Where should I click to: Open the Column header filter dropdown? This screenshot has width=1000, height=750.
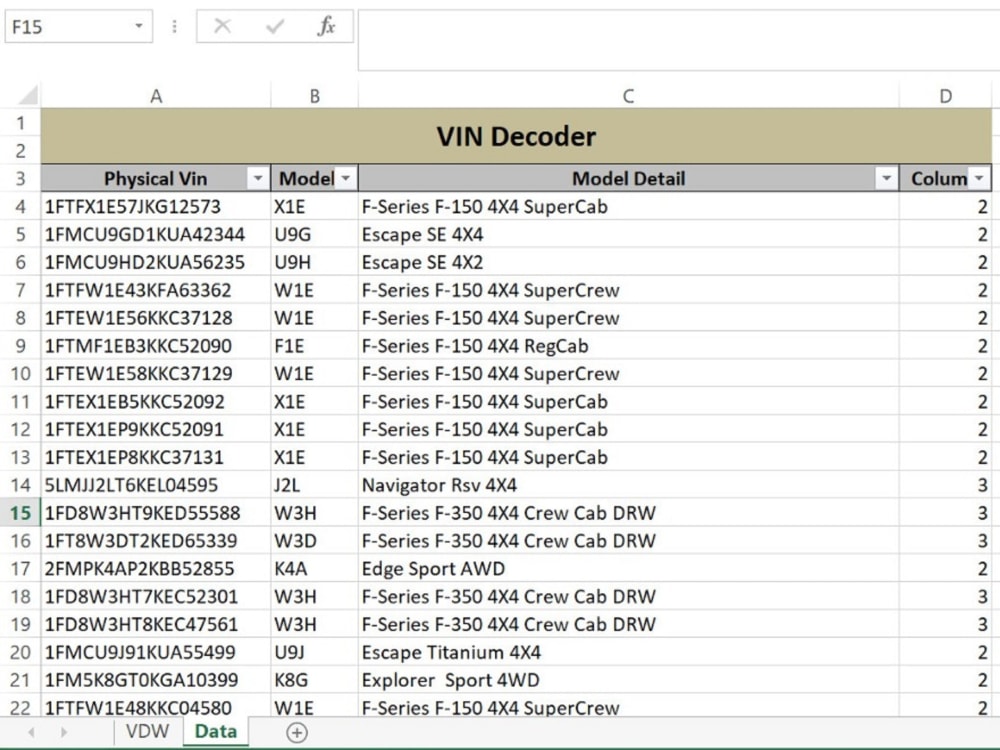[x=977, y=178]
